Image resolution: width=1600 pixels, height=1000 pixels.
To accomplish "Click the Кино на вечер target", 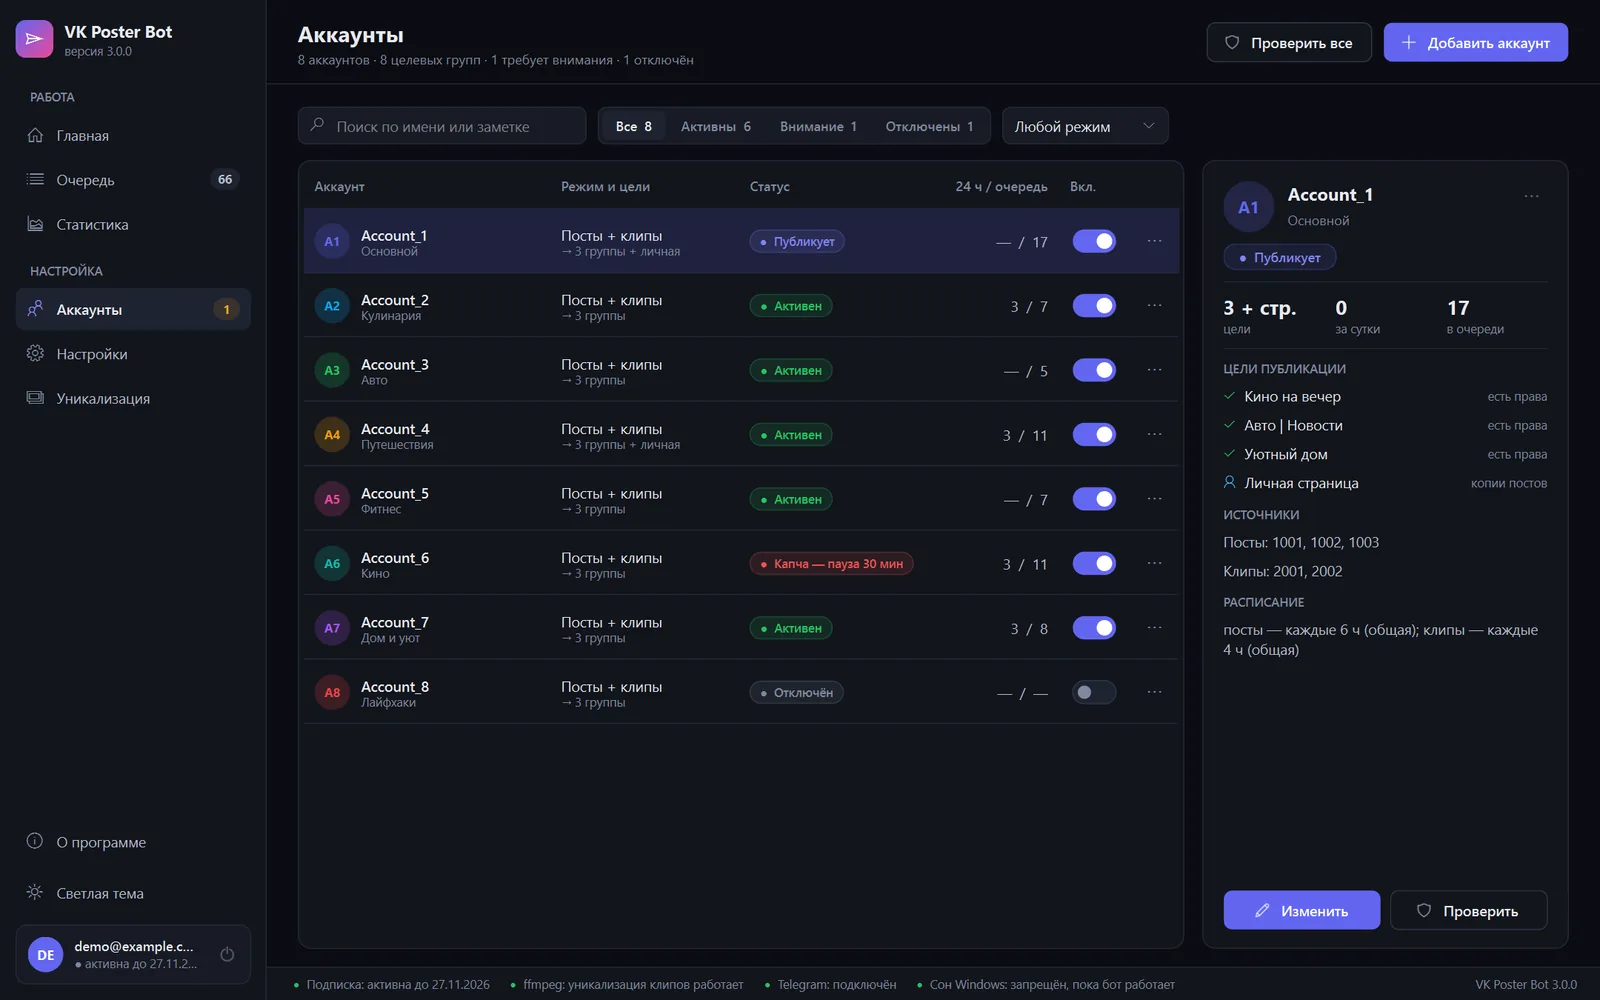I will tap(1293, 396).
